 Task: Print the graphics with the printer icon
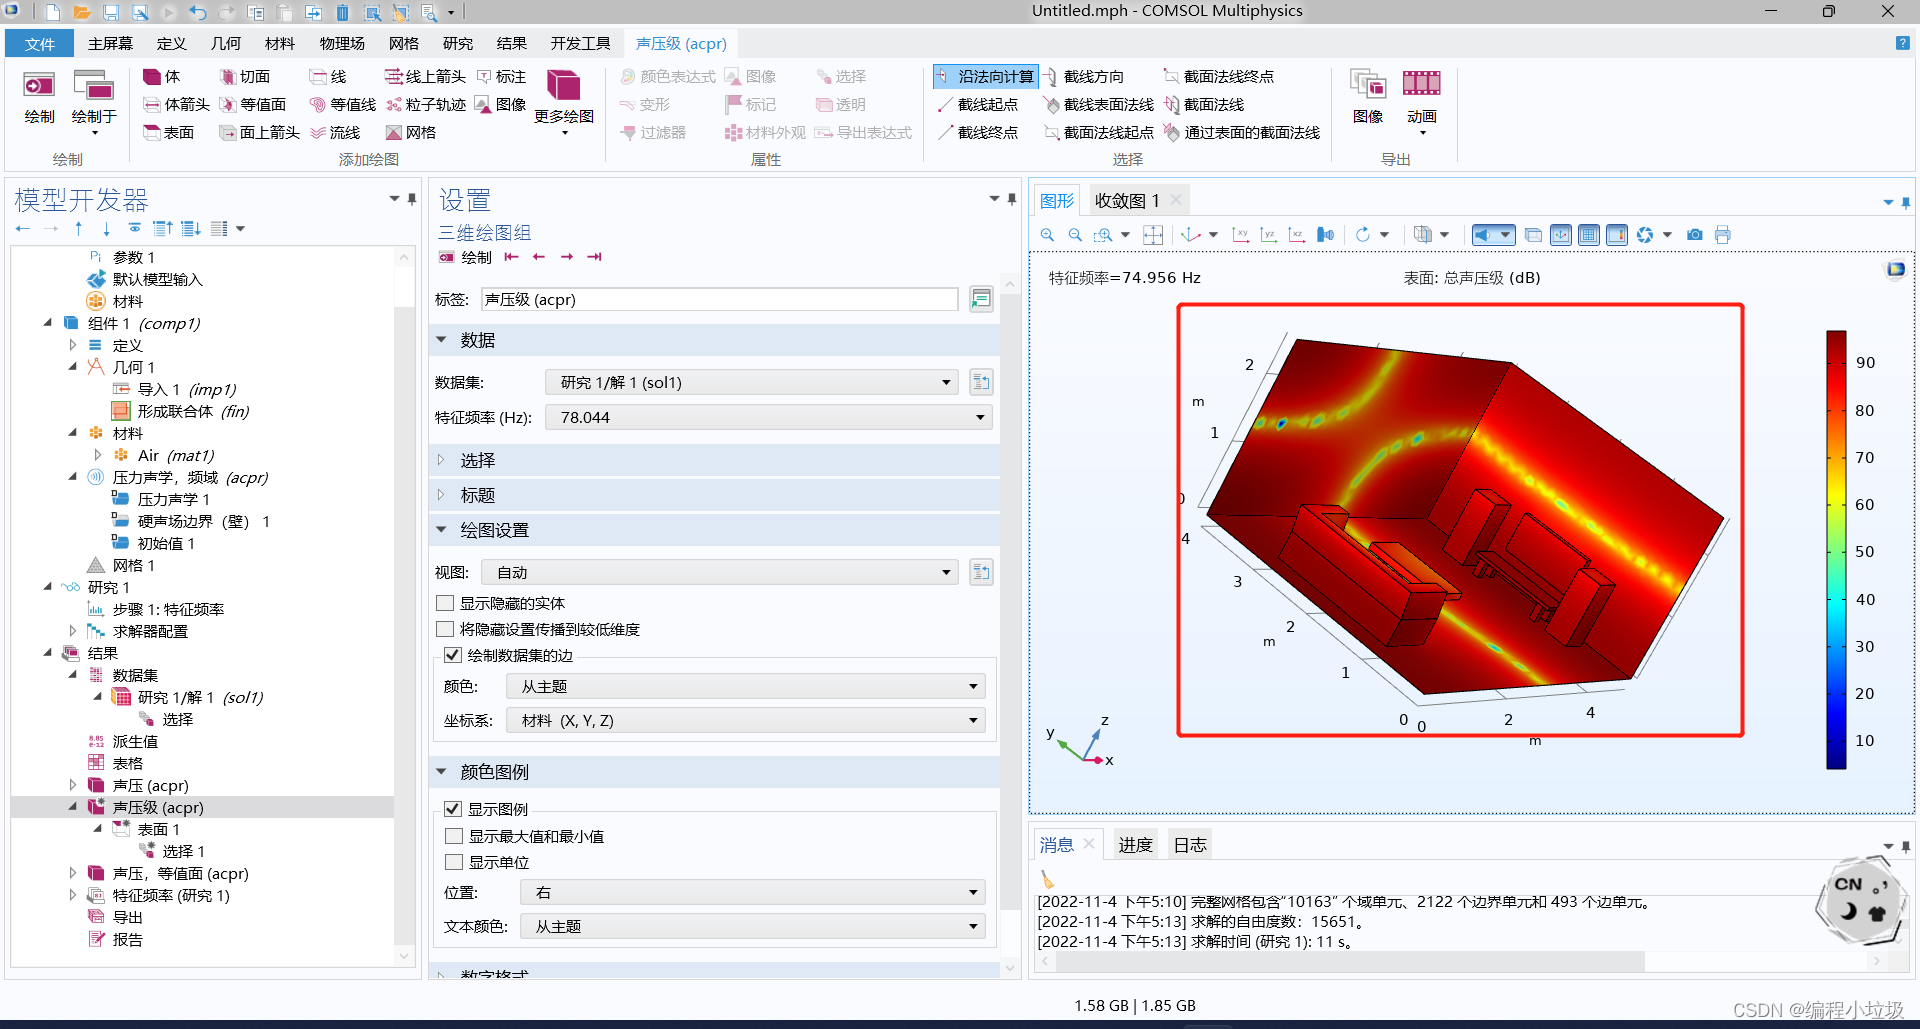[x=1722, y=235]
